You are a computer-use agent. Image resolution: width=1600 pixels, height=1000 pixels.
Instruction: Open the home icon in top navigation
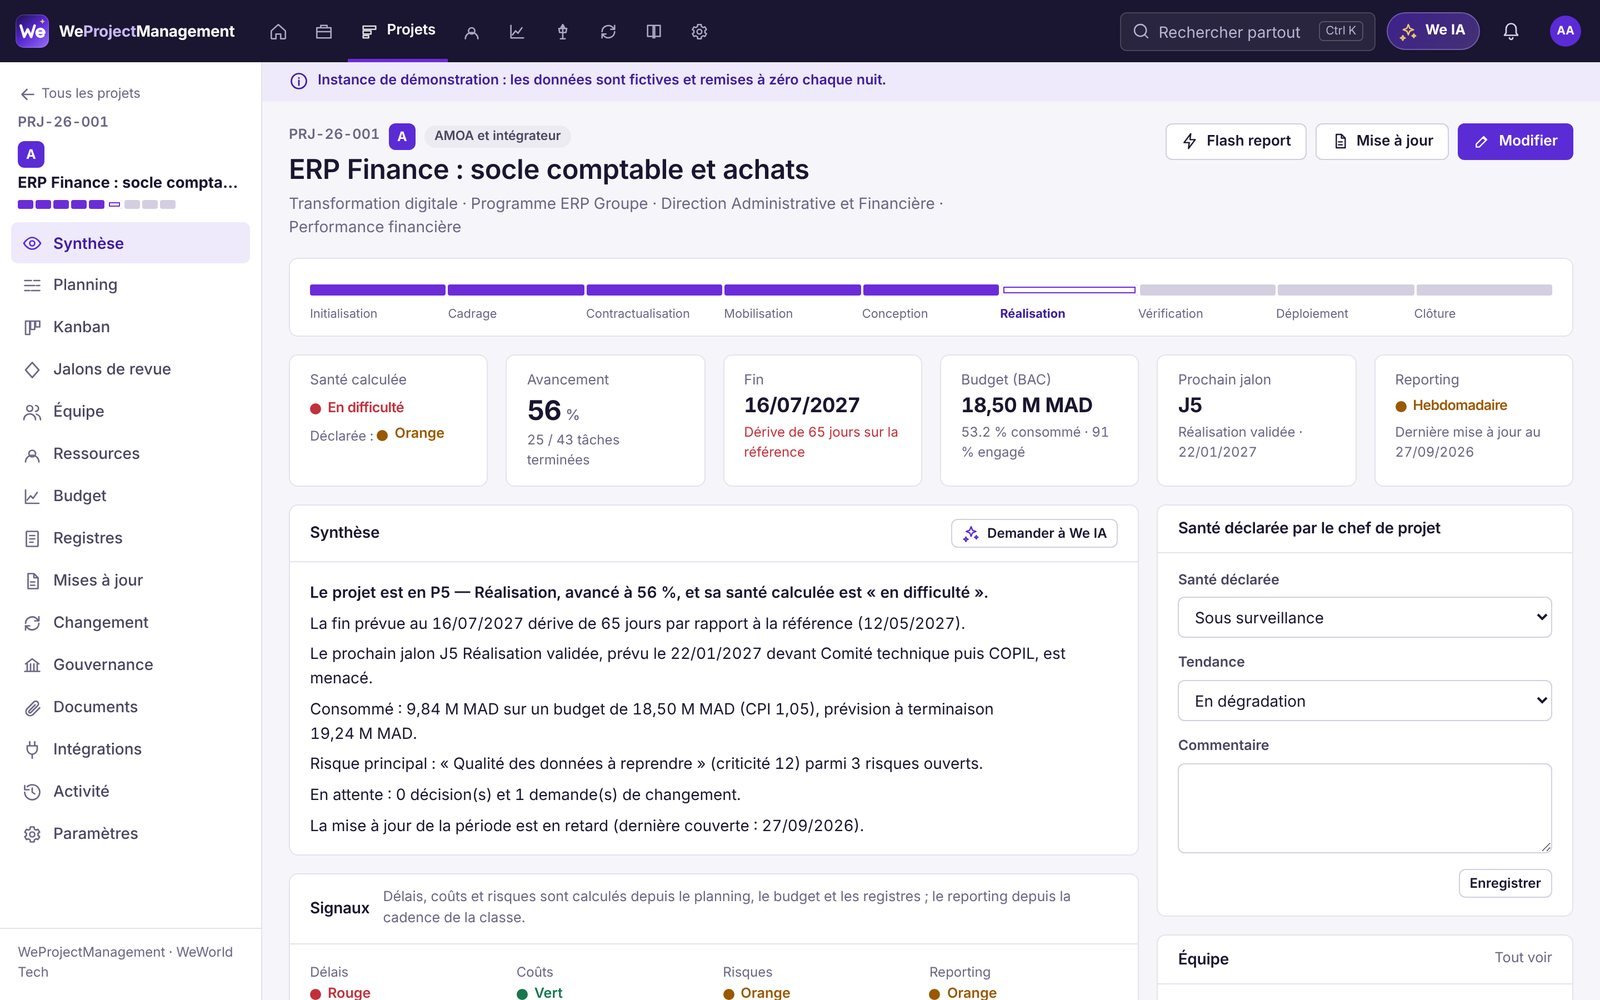(x=278, y=31)
